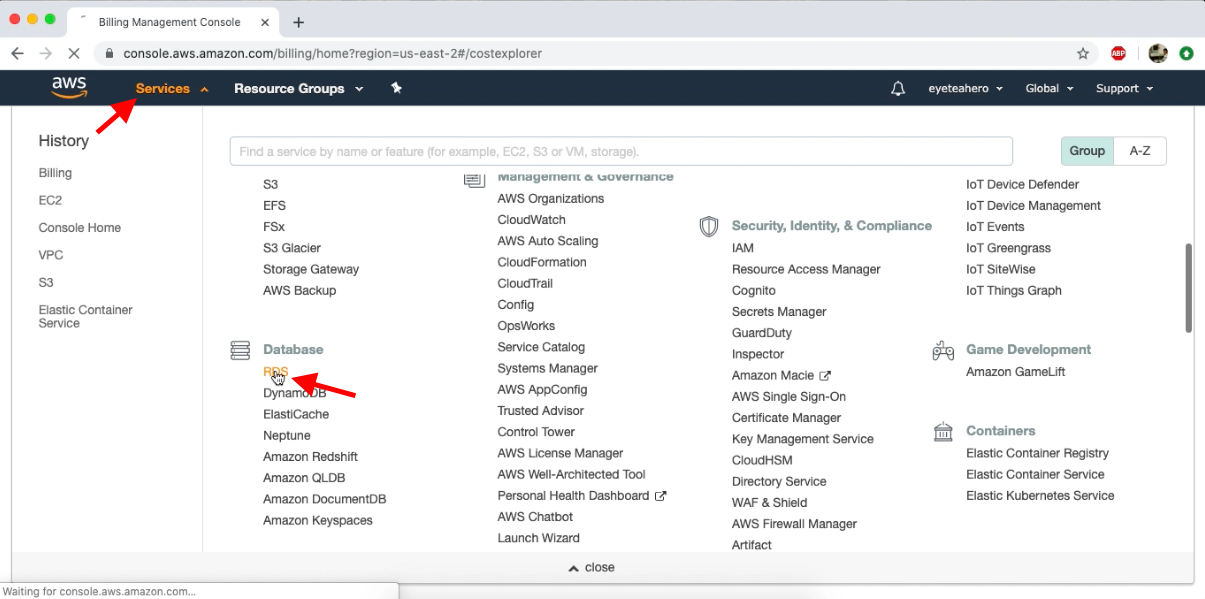The image size is (1205, 599).
Task: Open the ABP Adblock extension icon
Action: coord(1118,53)
